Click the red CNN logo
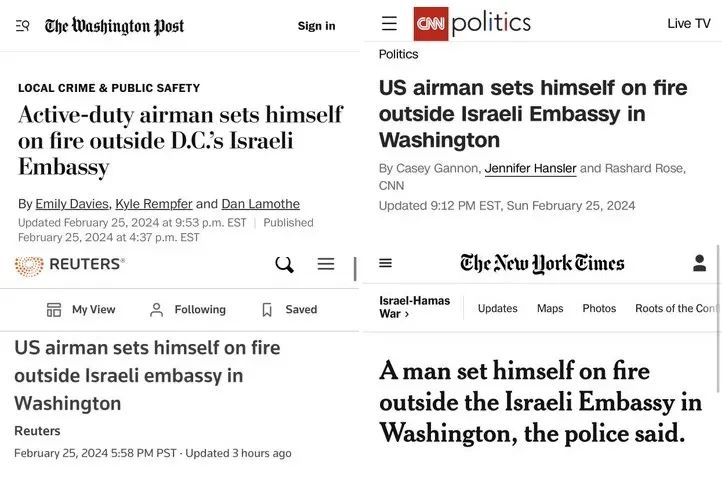The width and height of the screenshot is (722, 484). click(x=431, y=23)
